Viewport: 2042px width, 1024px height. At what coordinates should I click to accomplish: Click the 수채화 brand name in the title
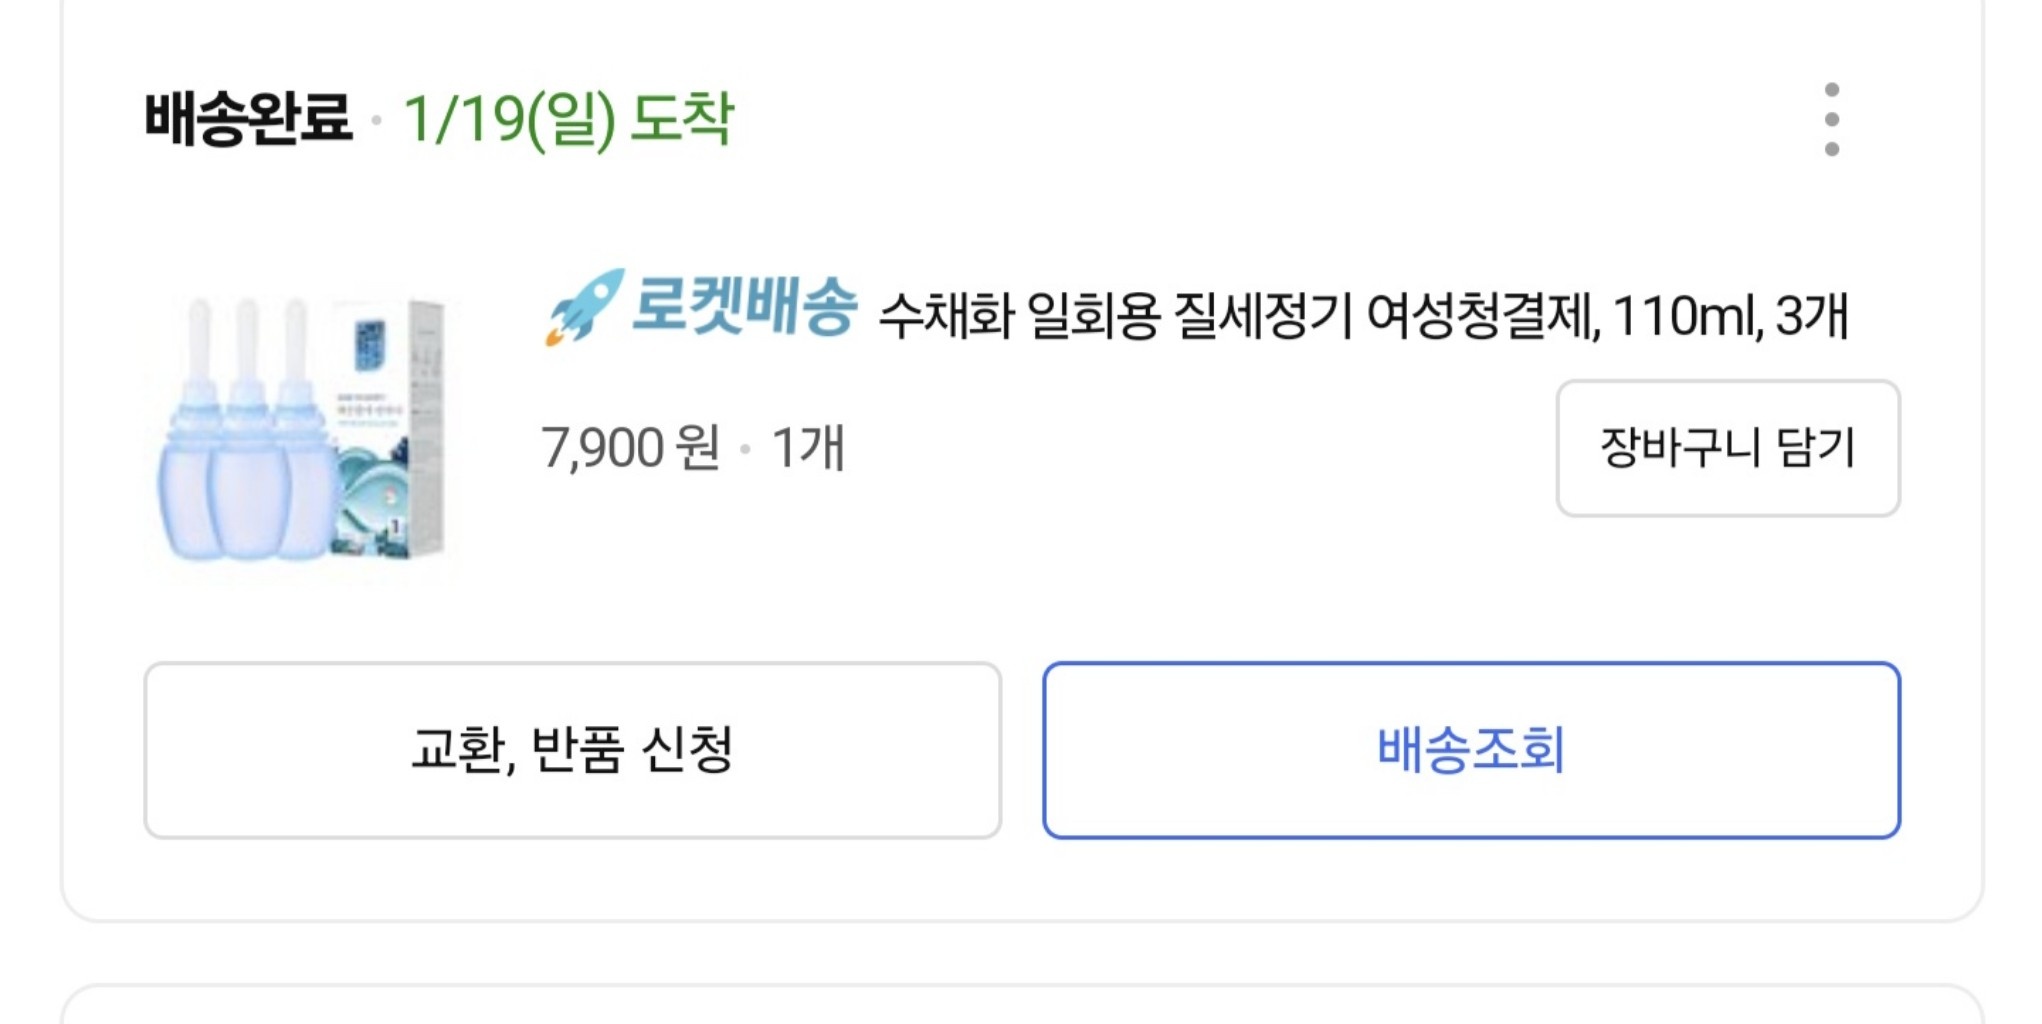(x=946, y=316)
